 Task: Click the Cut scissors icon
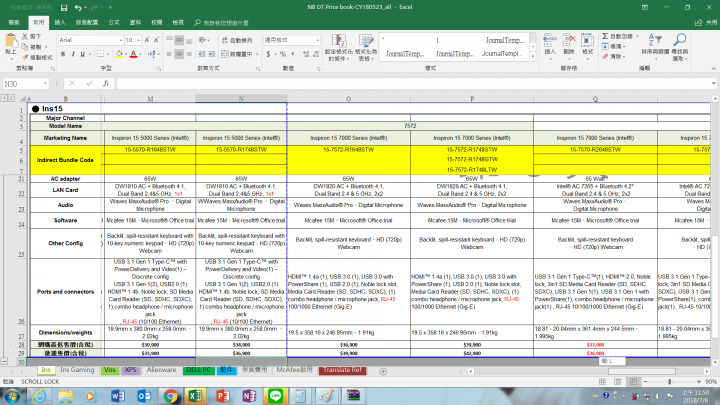pos(25,36)
